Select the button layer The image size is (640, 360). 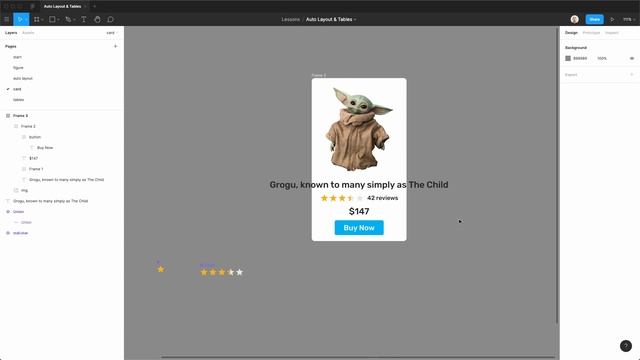pyautogui.click(x=35, y=137)
